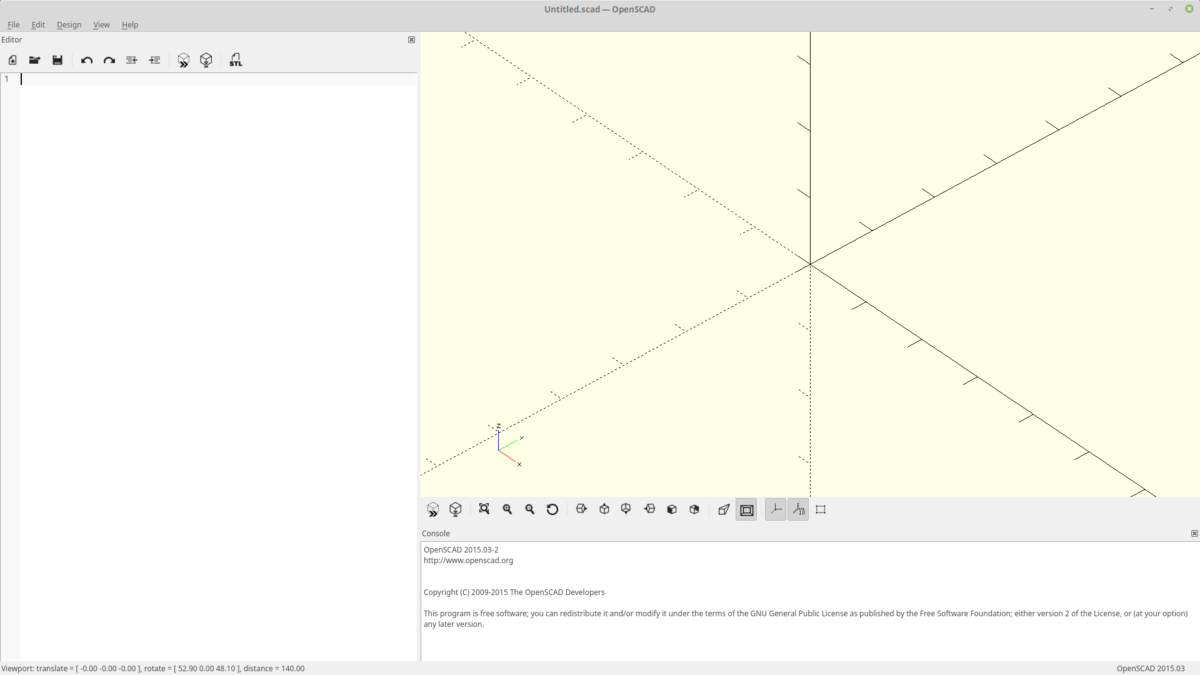The width and height of the screenshot is (1200, 675).
Task: Open the Design menu
Action: 69,24
